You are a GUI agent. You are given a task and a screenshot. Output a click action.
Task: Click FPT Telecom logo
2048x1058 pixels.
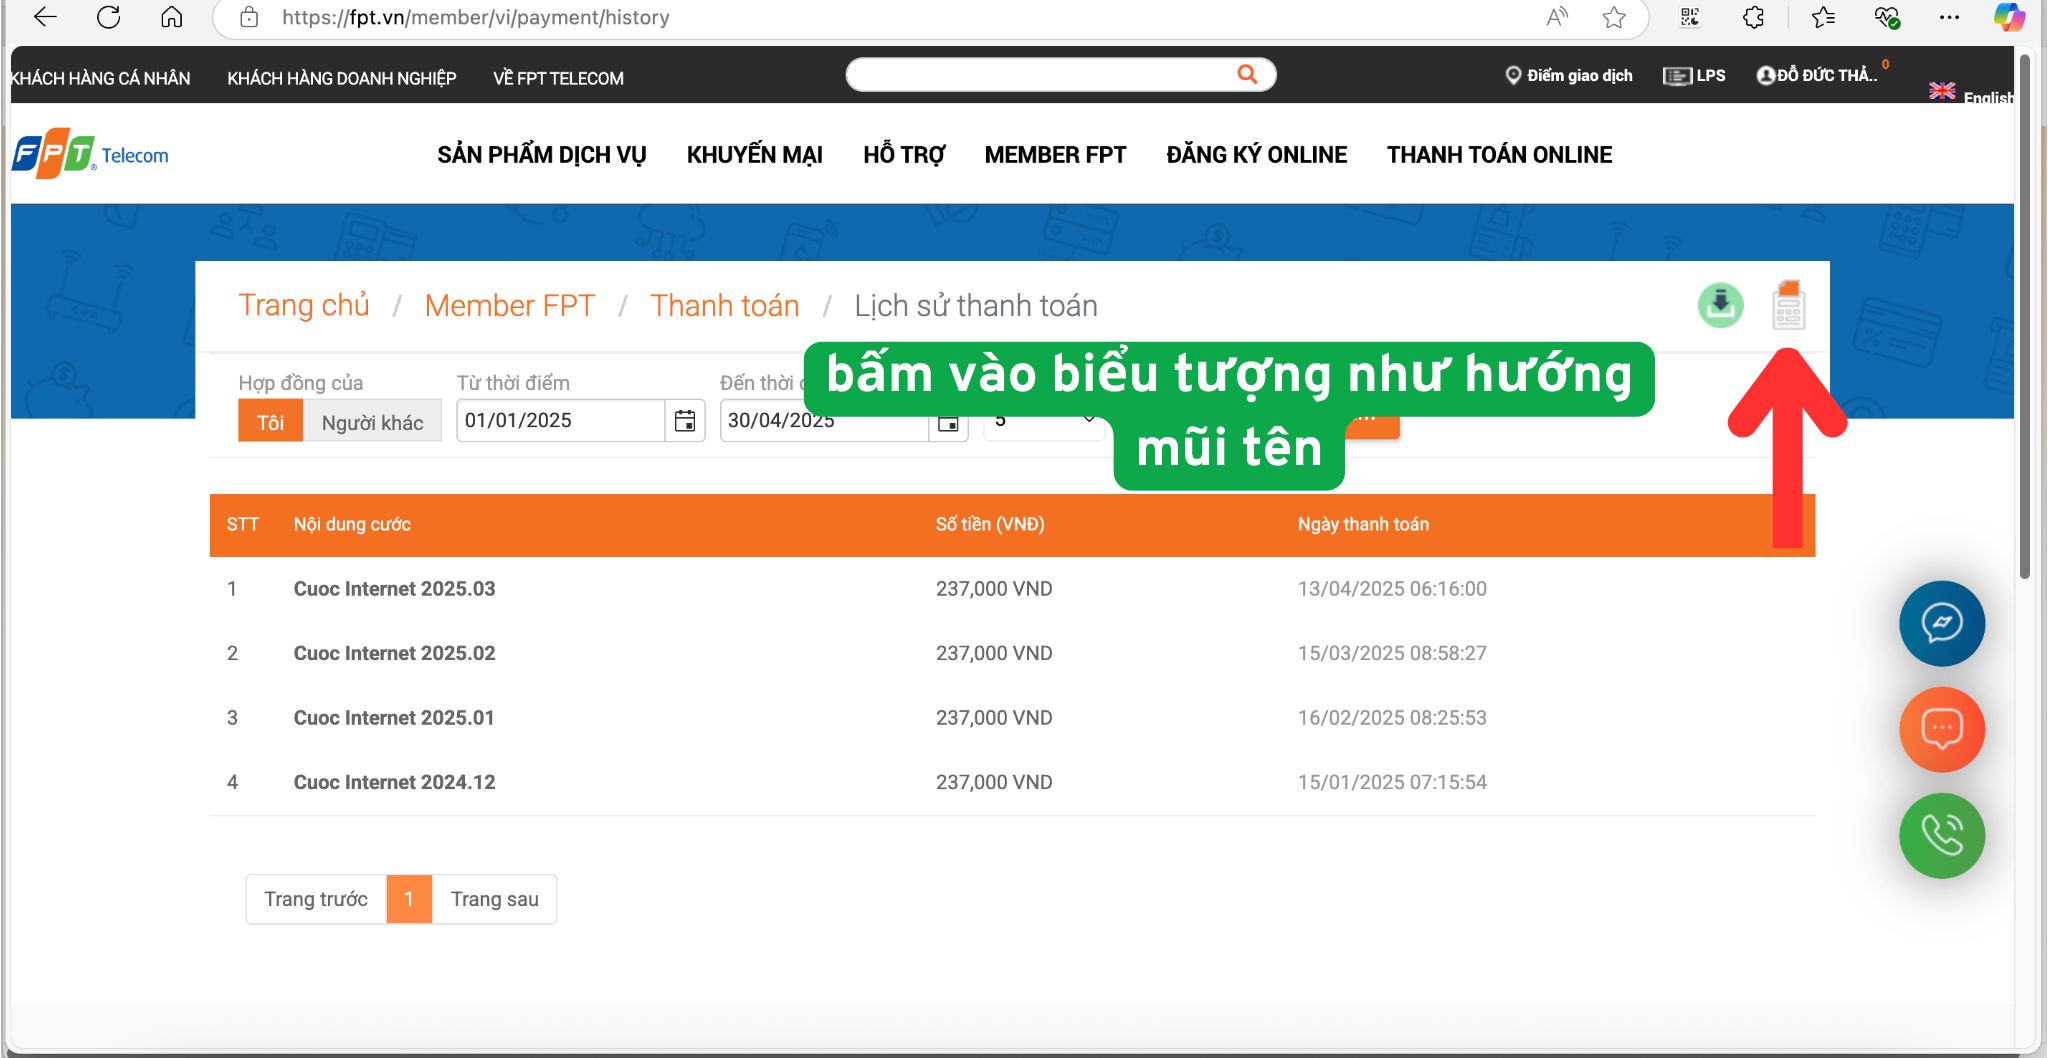(90, 154)
